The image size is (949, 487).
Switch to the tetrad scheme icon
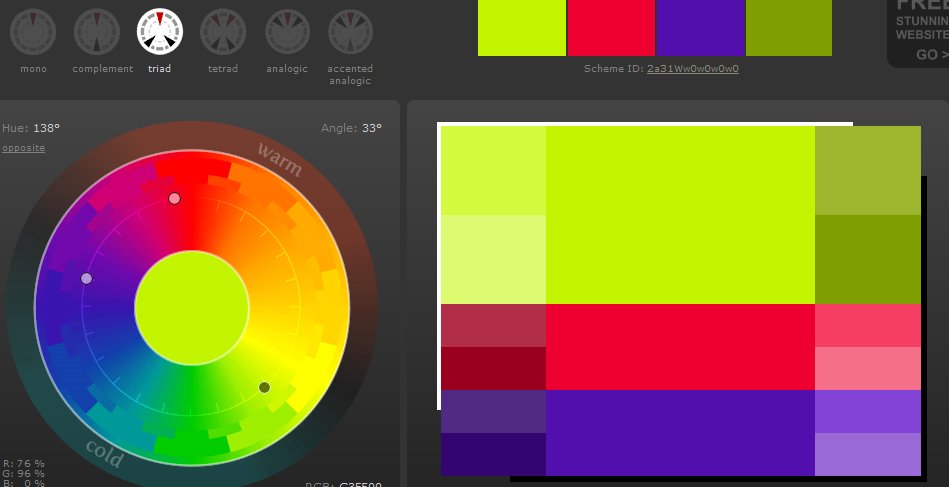223,31
